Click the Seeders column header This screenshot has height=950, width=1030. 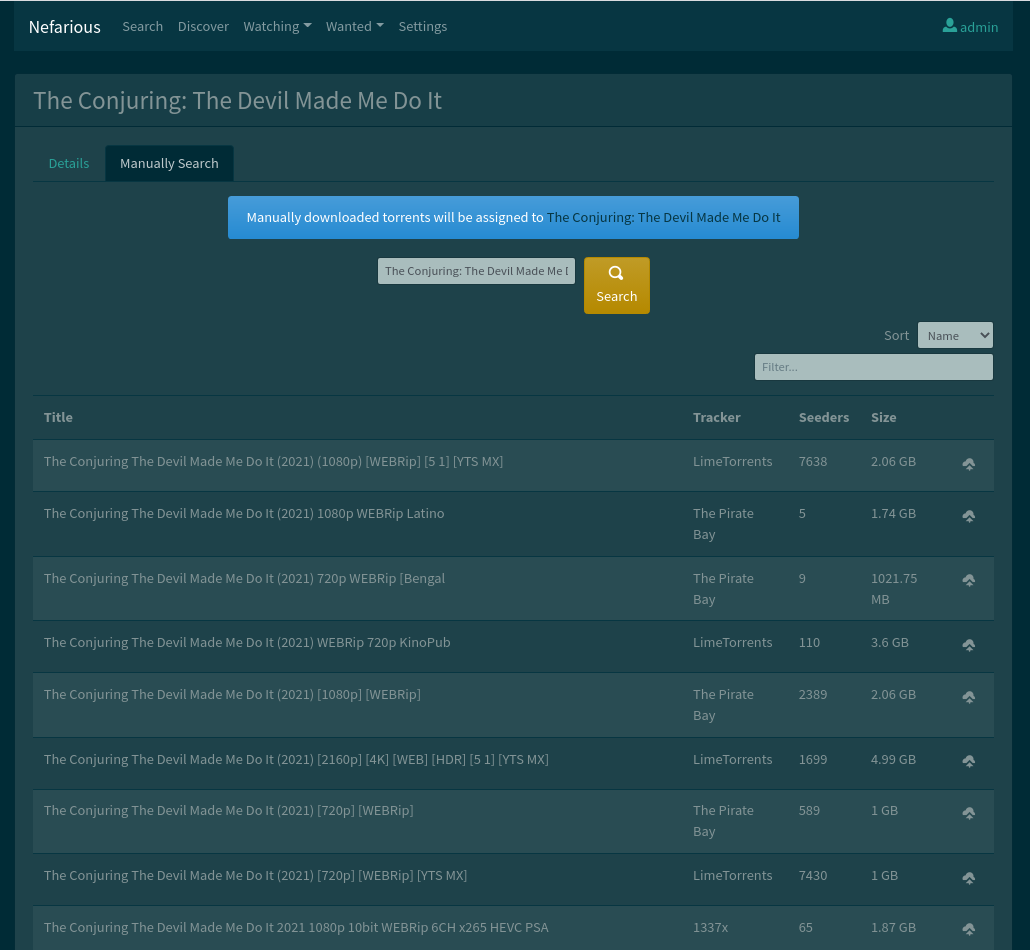(824, 417)
